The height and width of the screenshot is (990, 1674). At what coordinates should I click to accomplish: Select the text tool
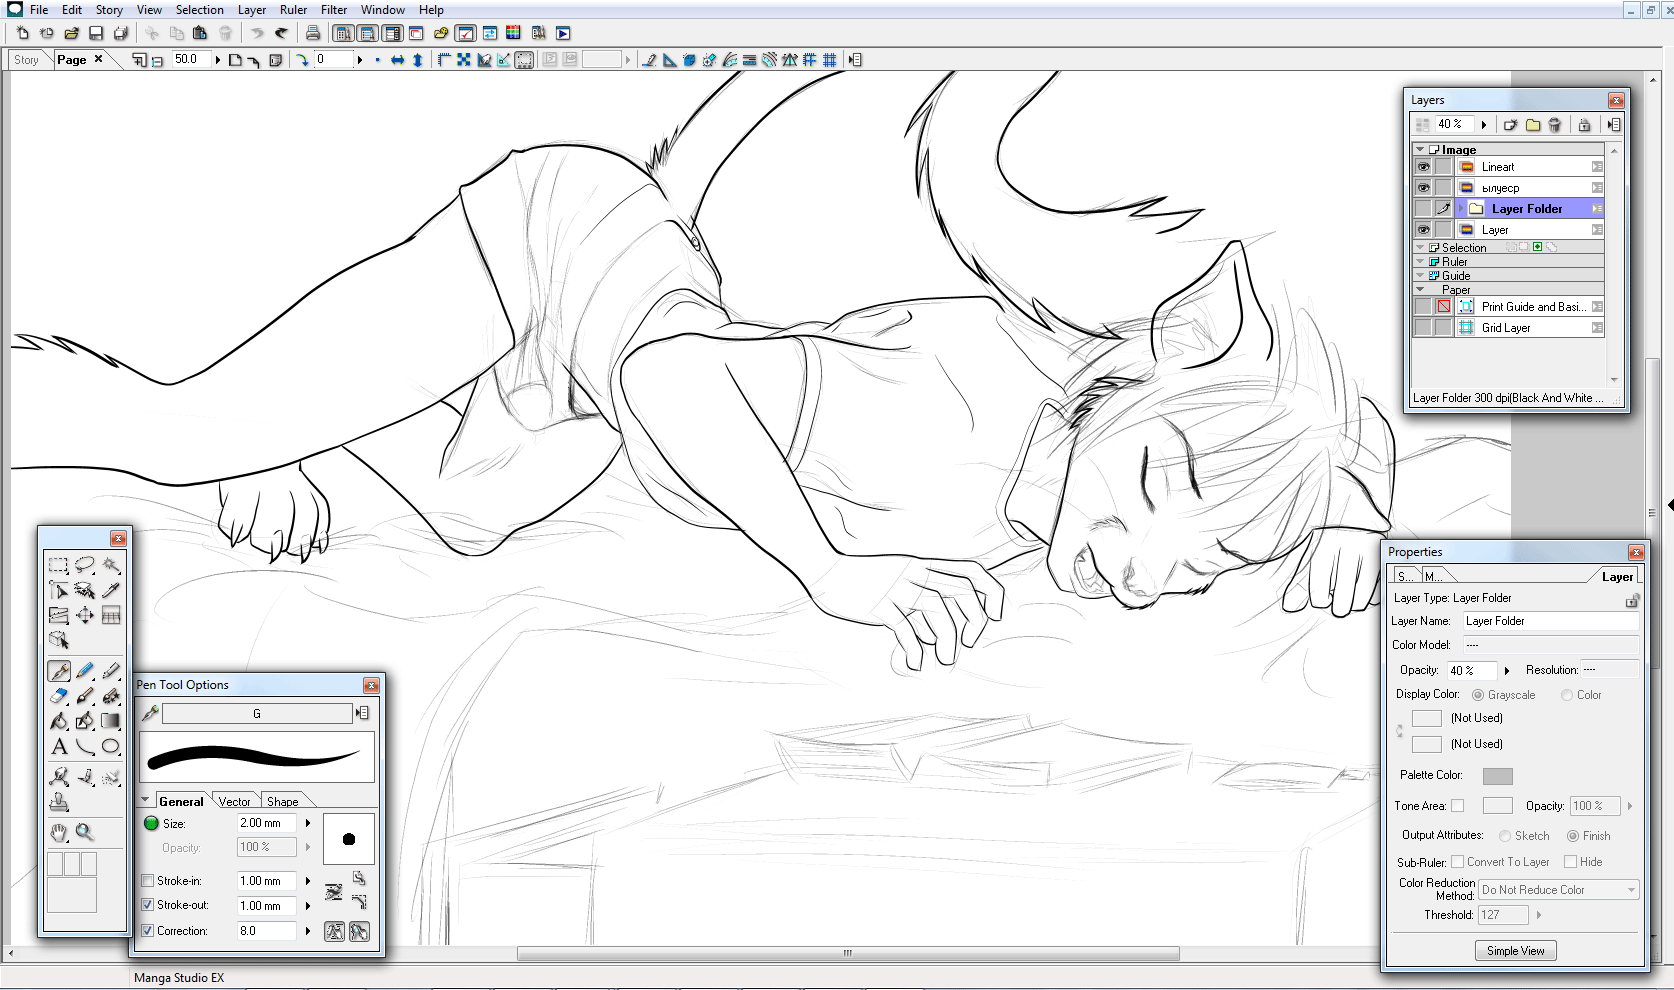tap(59, 746)
